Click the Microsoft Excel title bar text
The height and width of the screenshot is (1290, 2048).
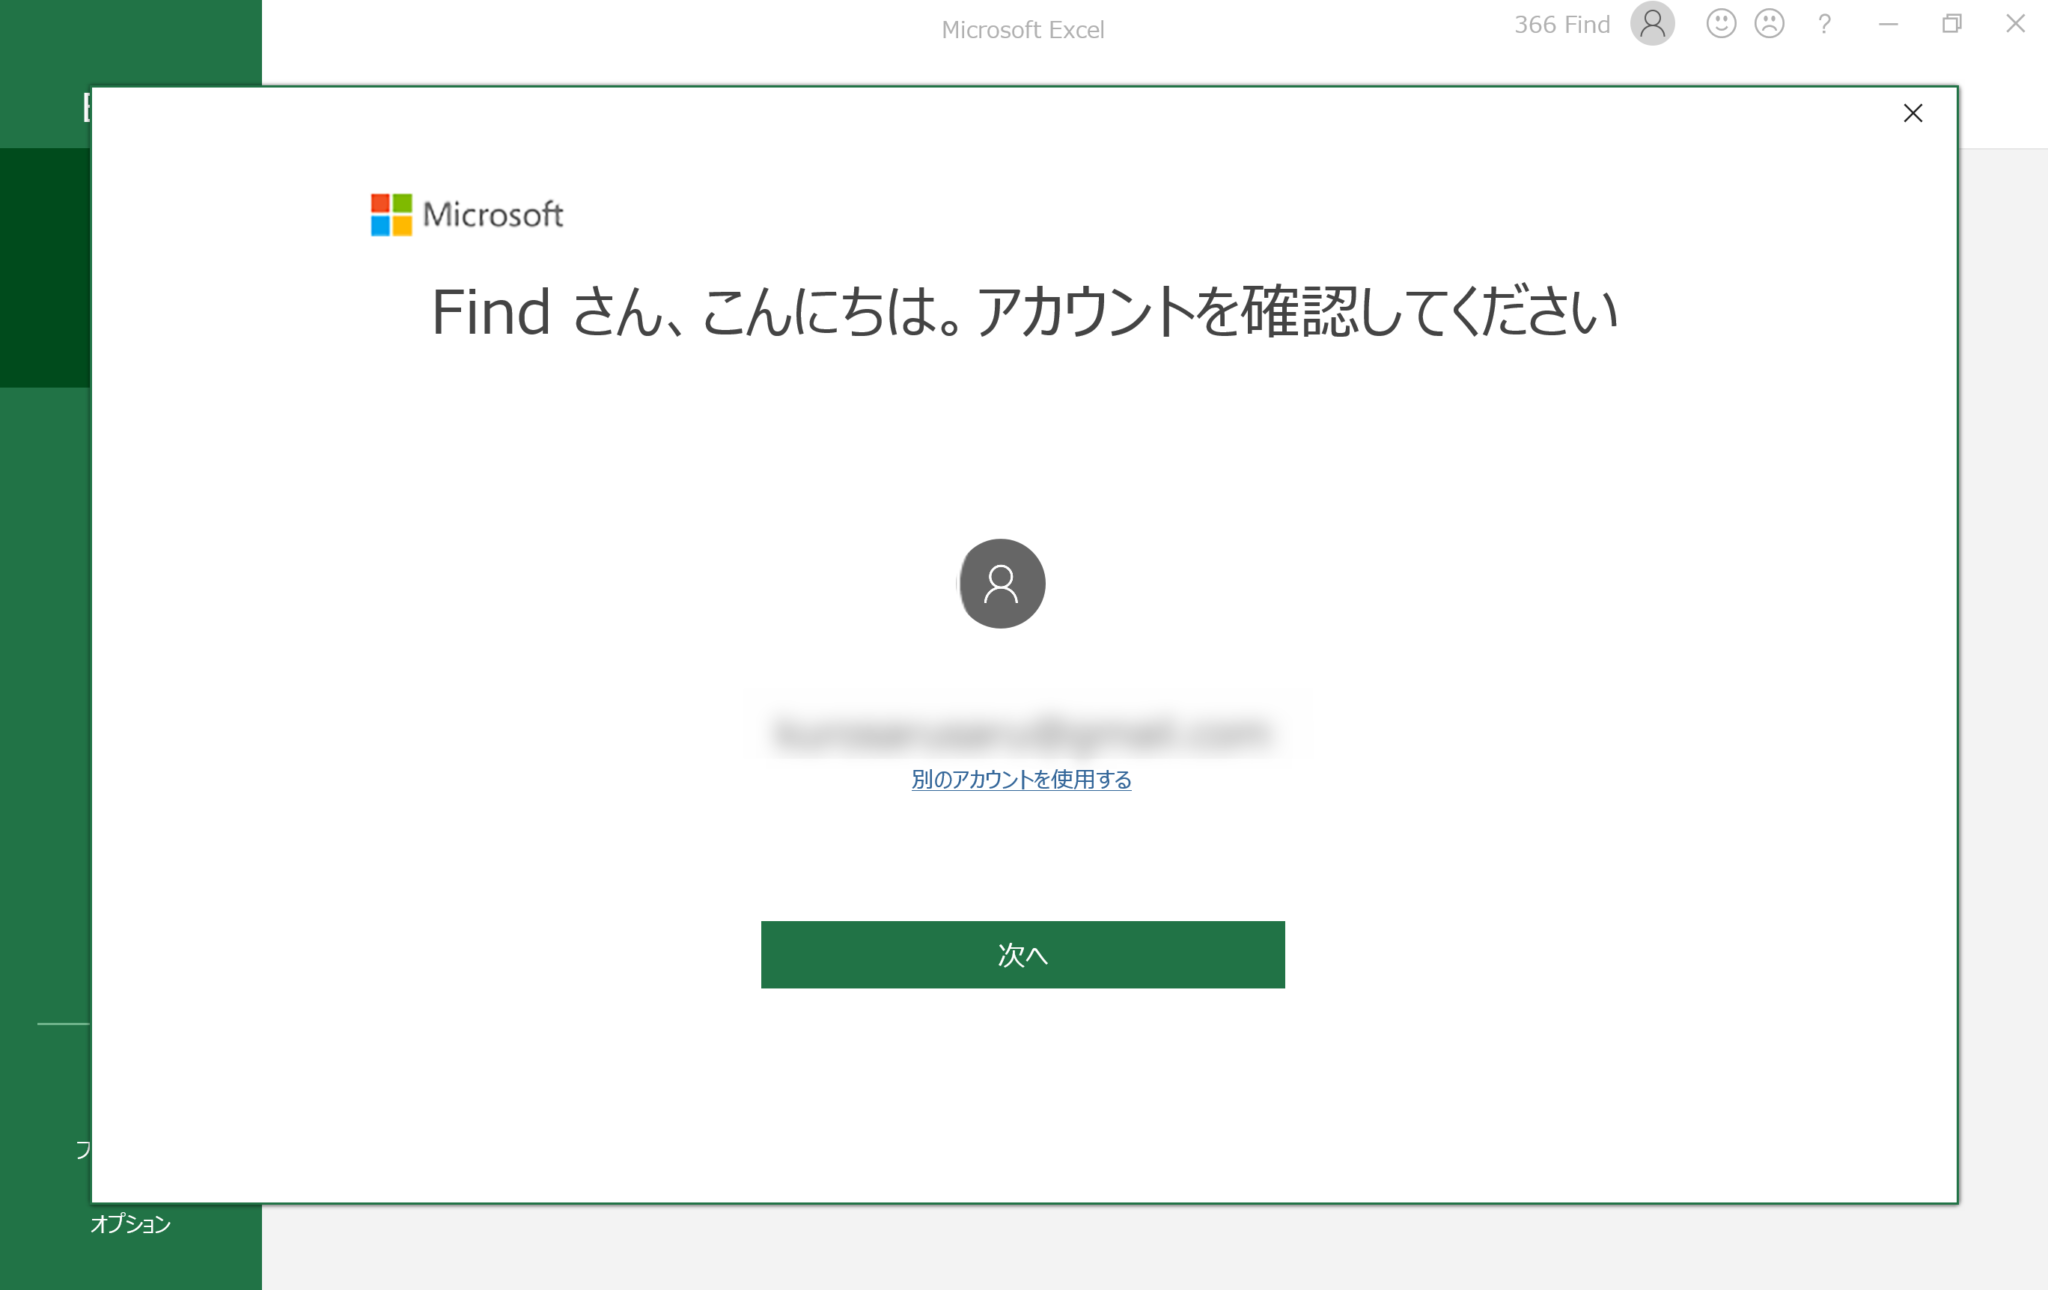1022,28
